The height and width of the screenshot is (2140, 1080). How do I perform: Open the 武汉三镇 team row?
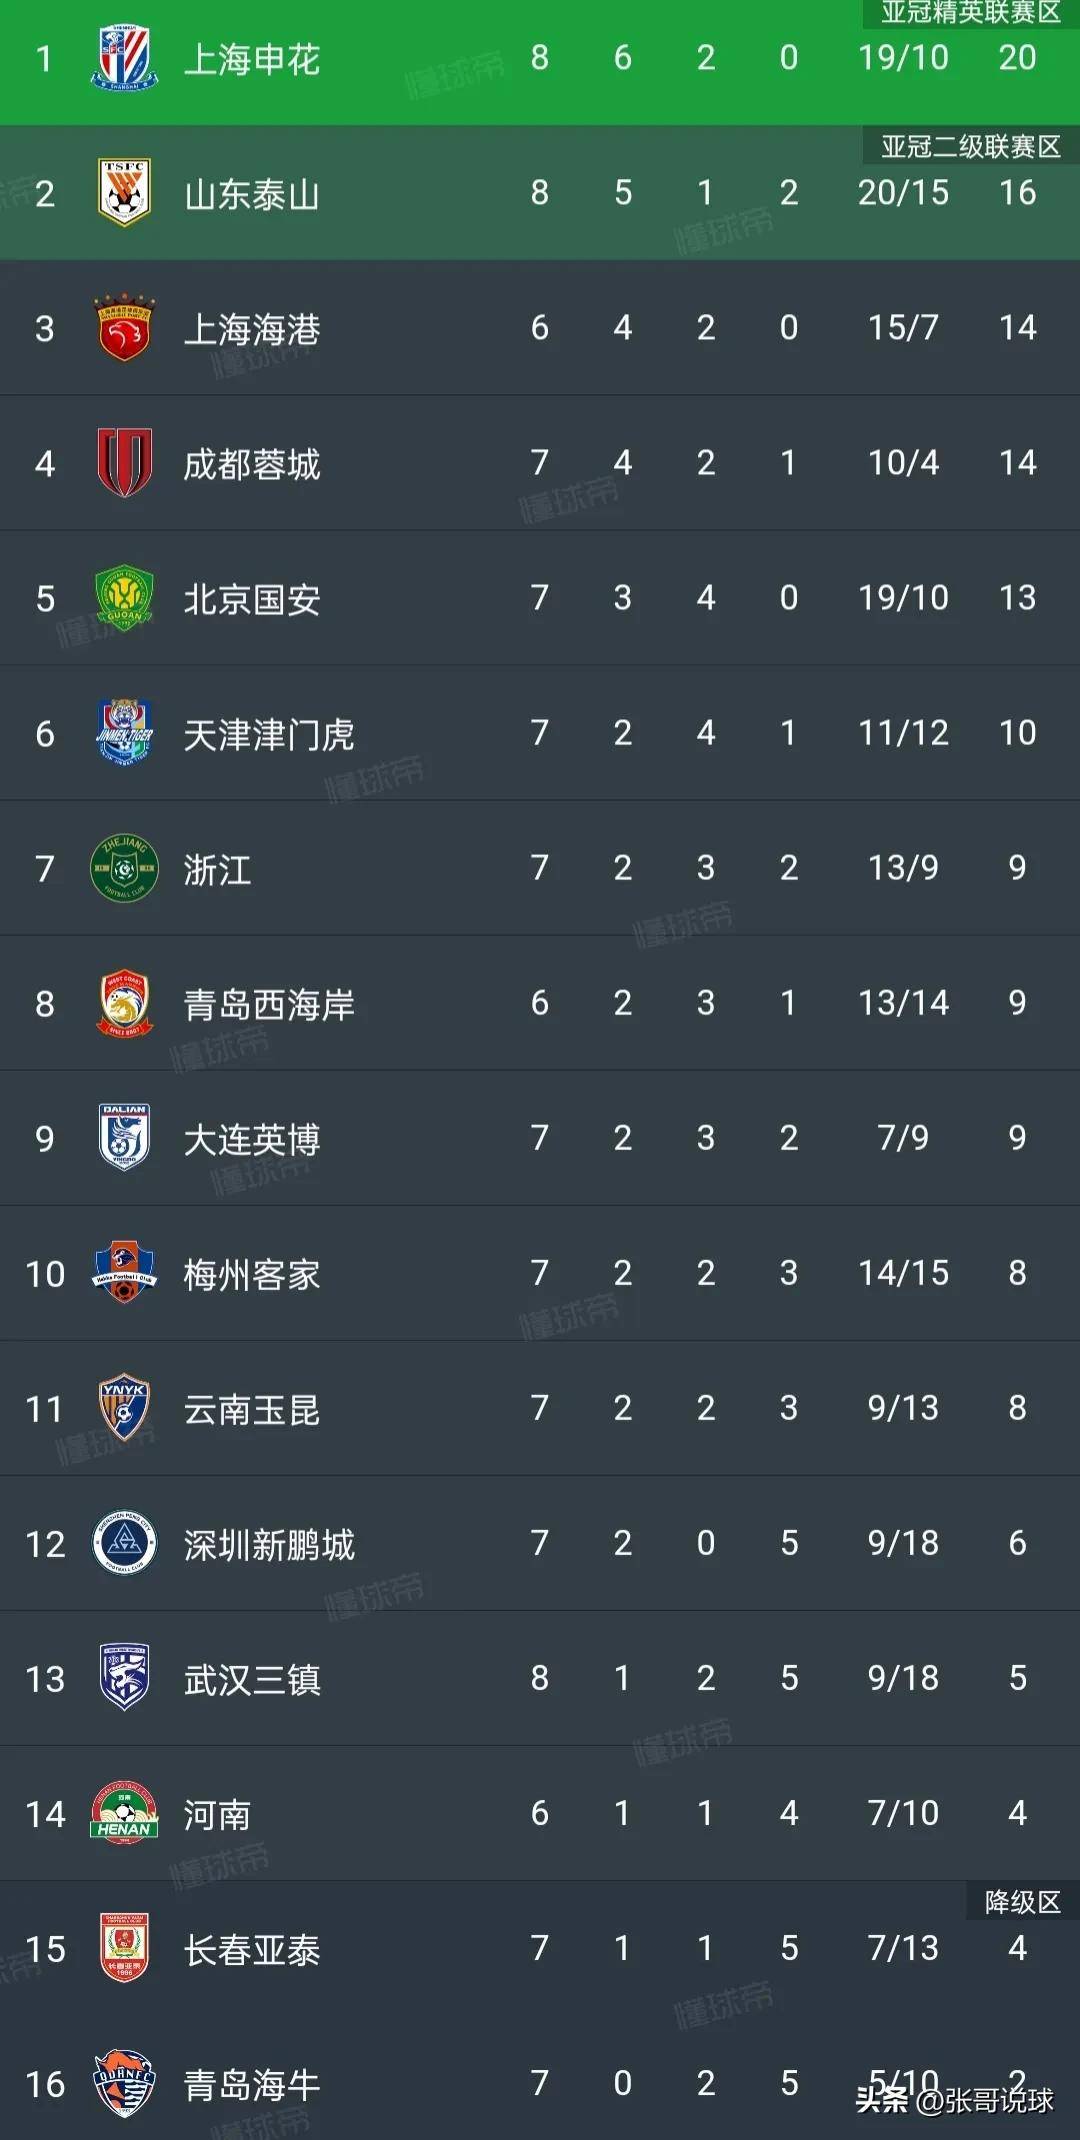click(540, 1678)
